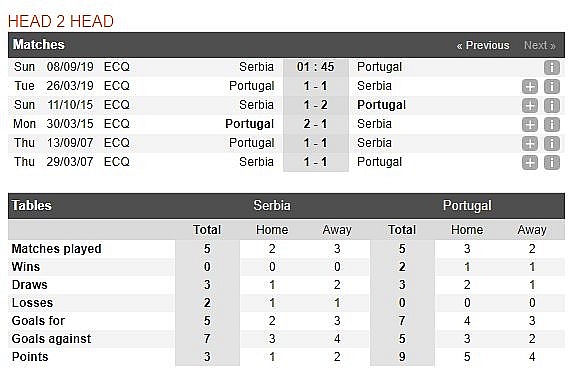Image resolution: width=581 pixels, height=378 pixels.
Task: Open the 2 - 1 score on 30/03/15
Action: coord(316,124)
